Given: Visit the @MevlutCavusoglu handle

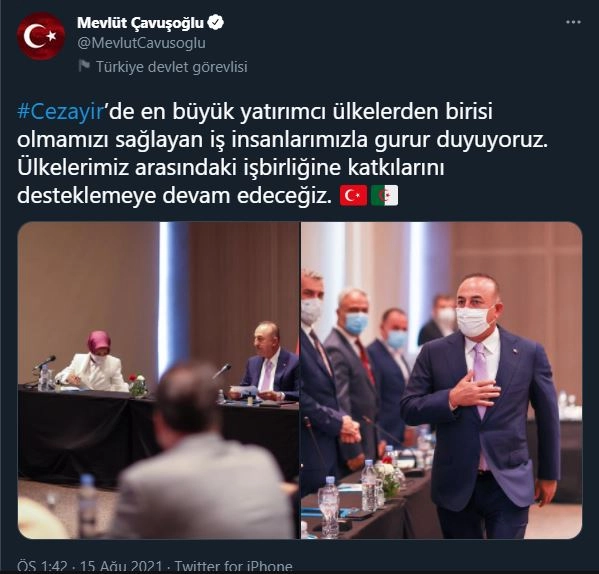Looking at the screenshot, I should pos(141,43).
